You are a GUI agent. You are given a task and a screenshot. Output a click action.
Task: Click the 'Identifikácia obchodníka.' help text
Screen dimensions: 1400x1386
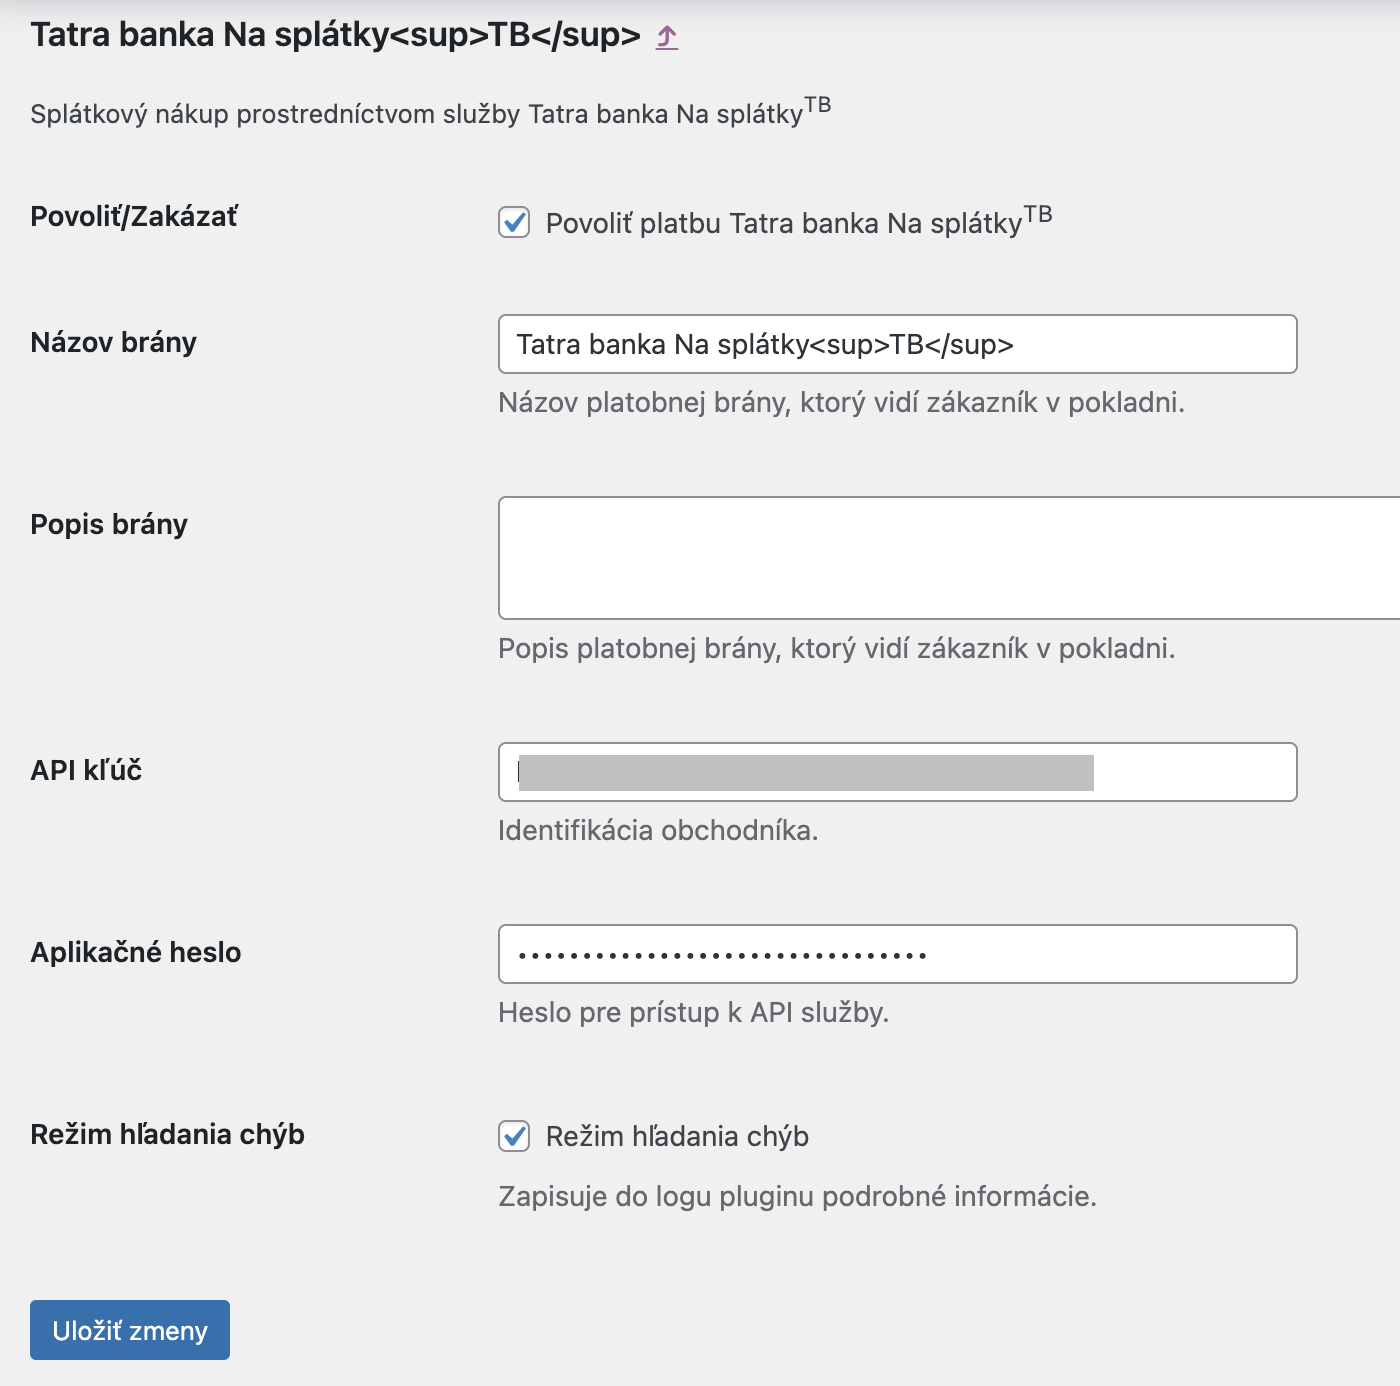pyautogui.click(x=658, y=830)
